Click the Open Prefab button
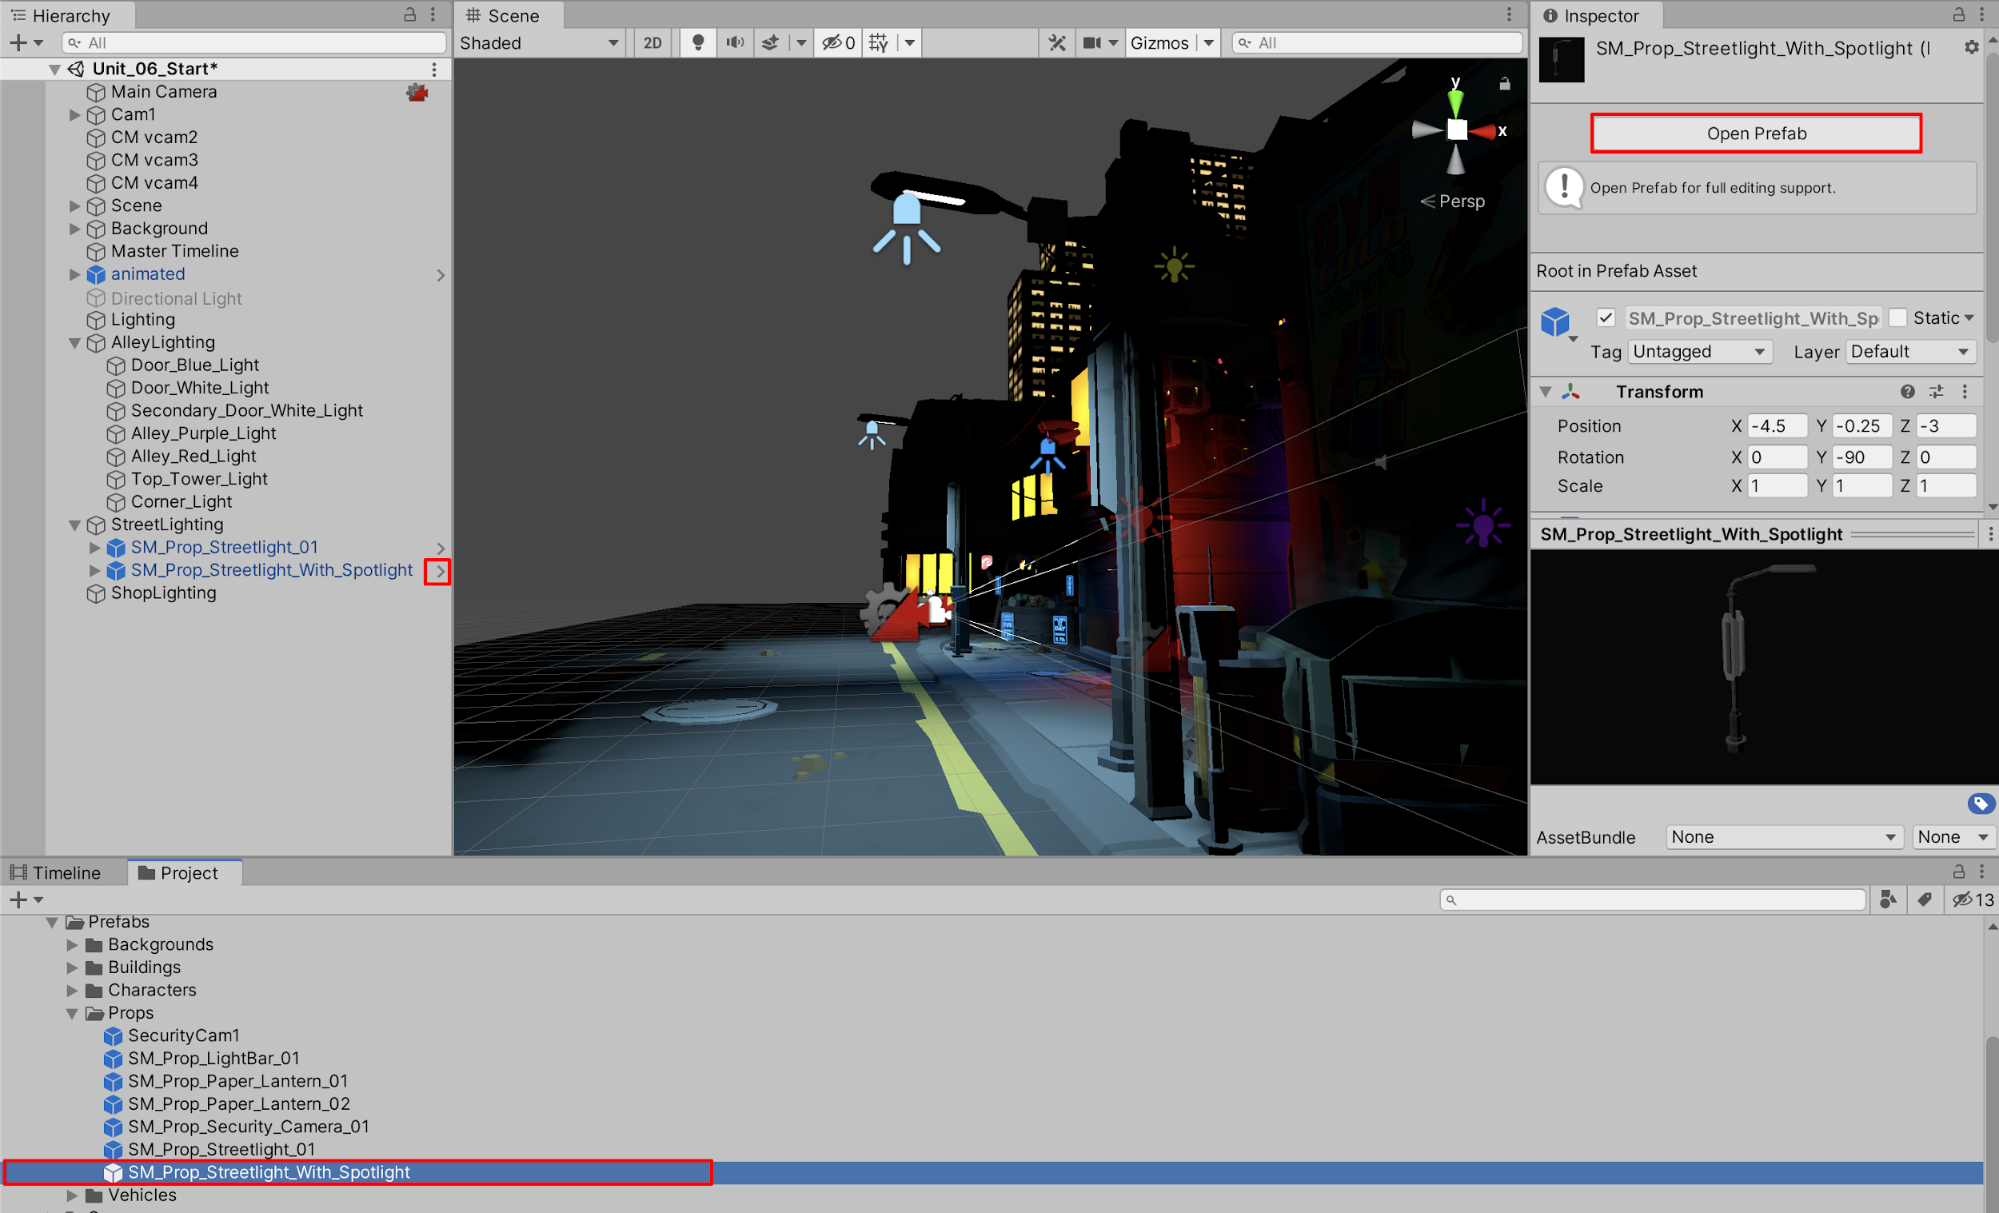1999x1213 pixels. click(x=1756, y=134)
